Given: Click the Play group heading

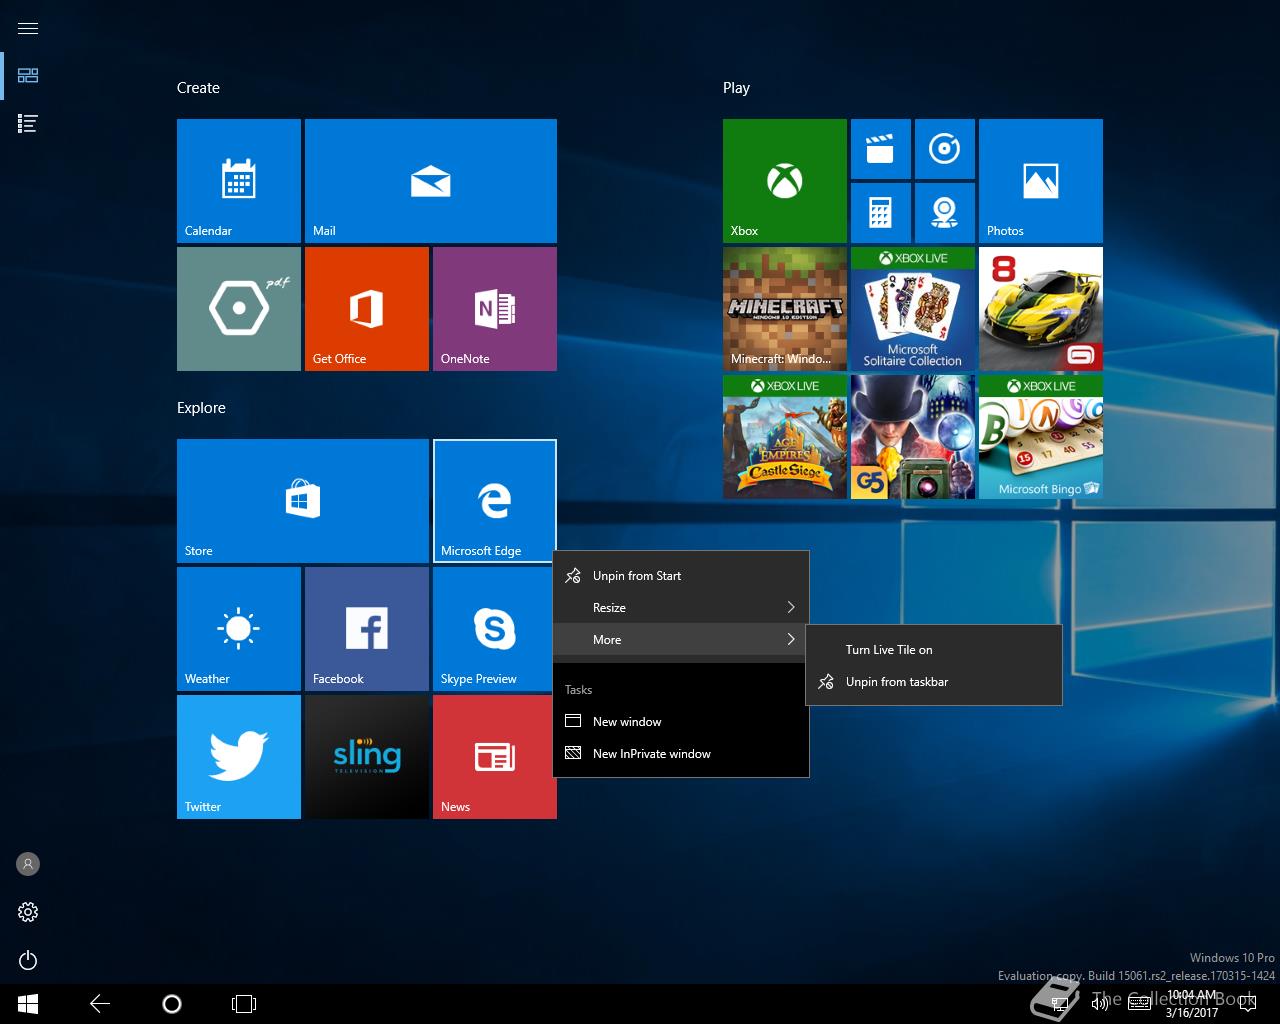Looking at the screenshot, I should pos(736,88).
